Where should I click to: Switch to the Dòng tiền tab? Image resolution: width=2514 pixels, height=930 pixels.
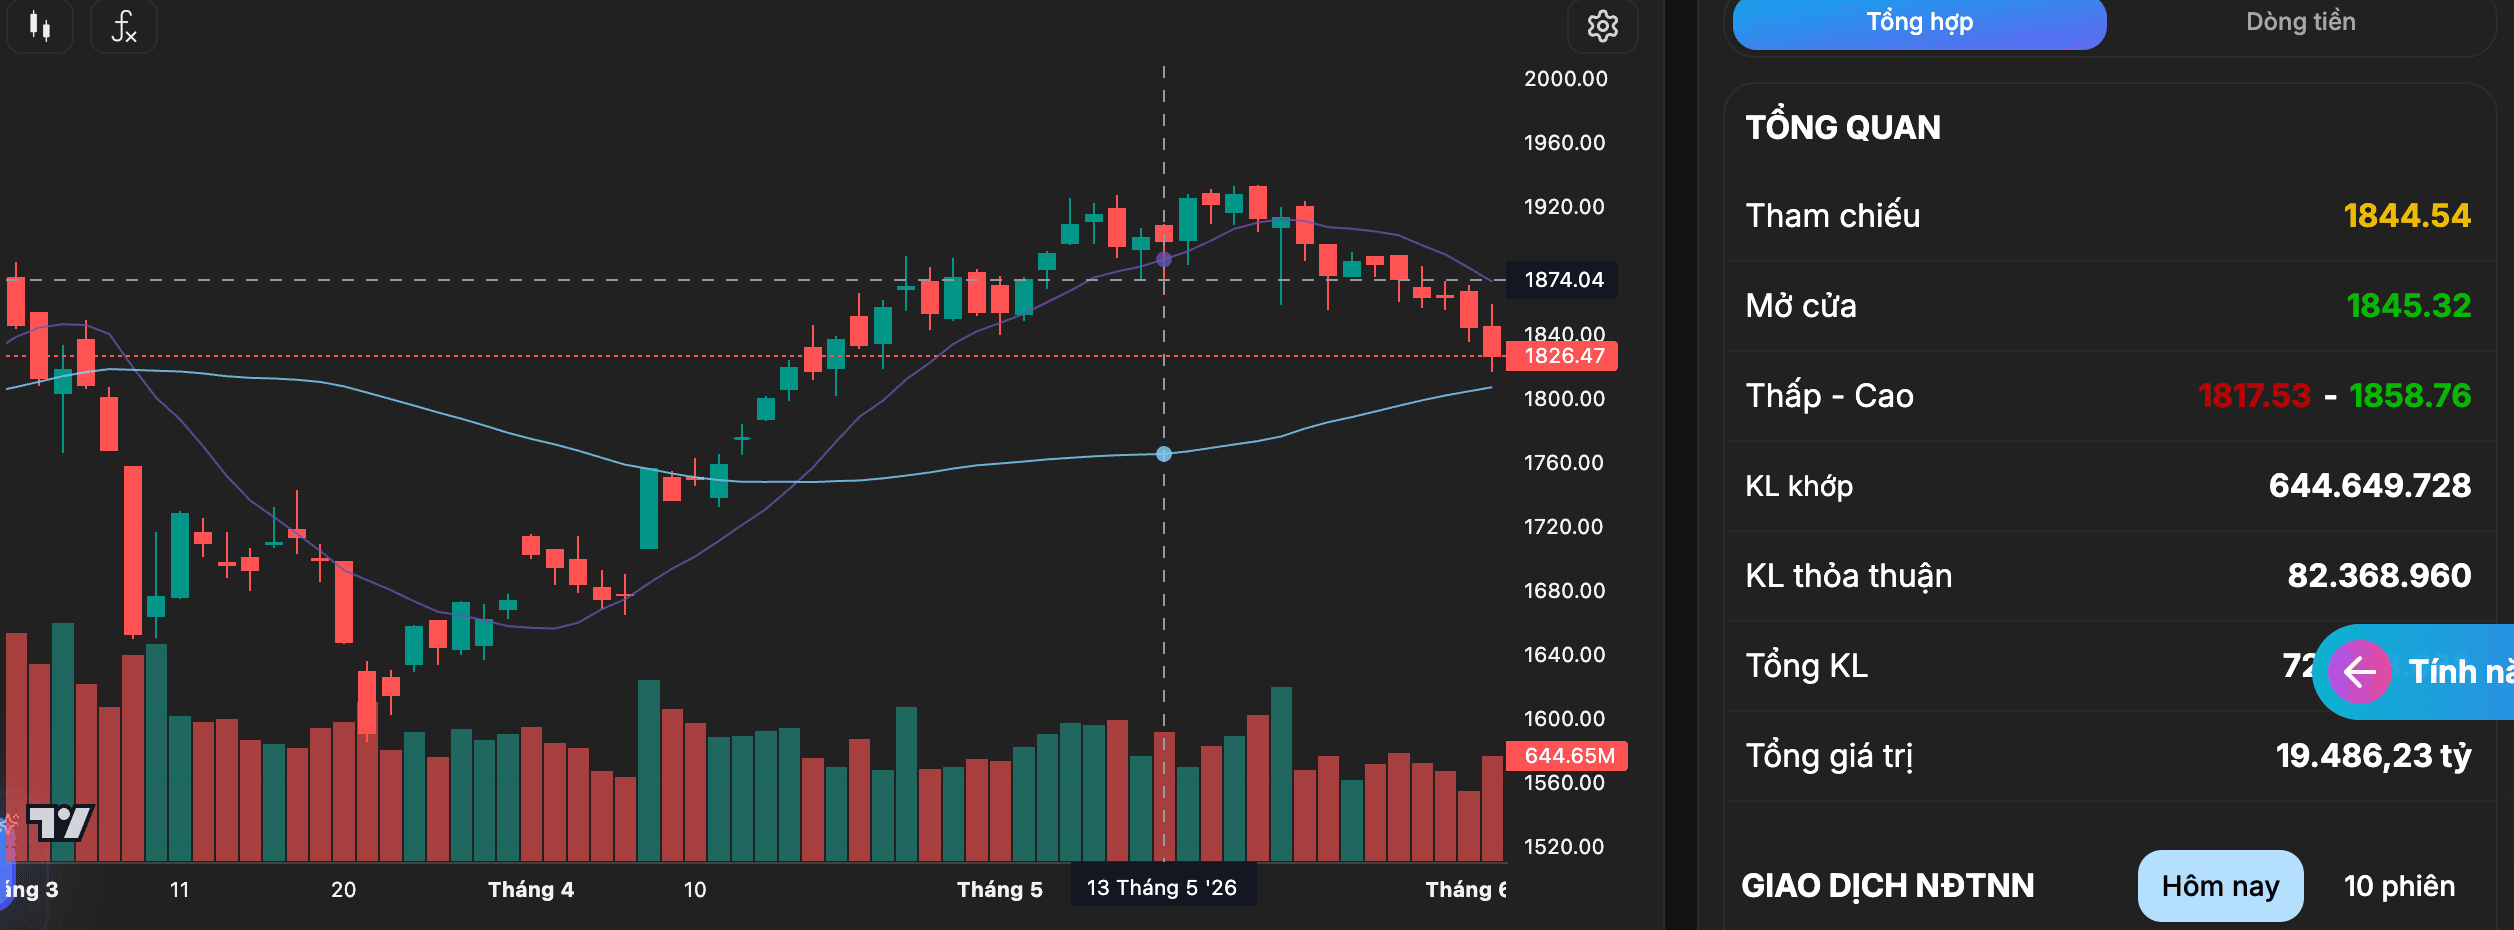pos(2300,23)
